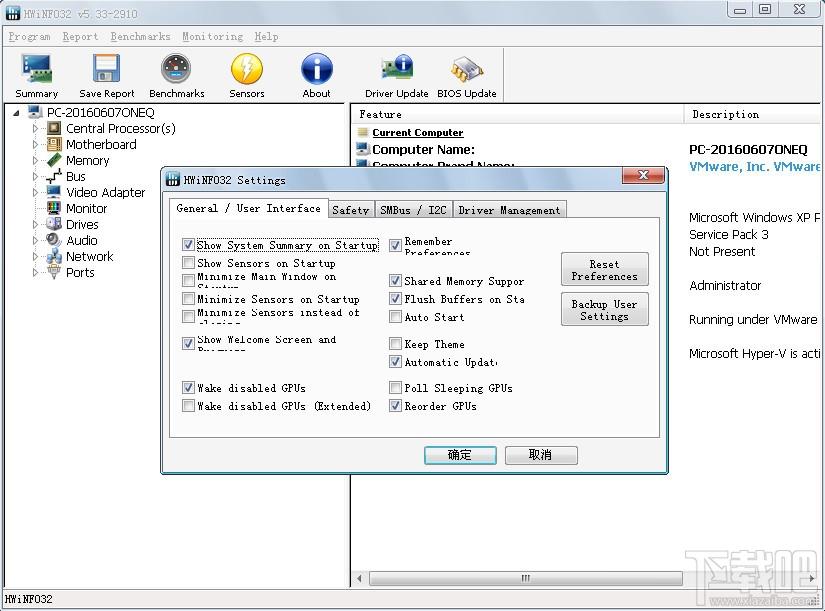The height and width of the screenshot is (611, 825).
Task: Select Video Adapter in the device tree
Action: (x=105, y=192)
